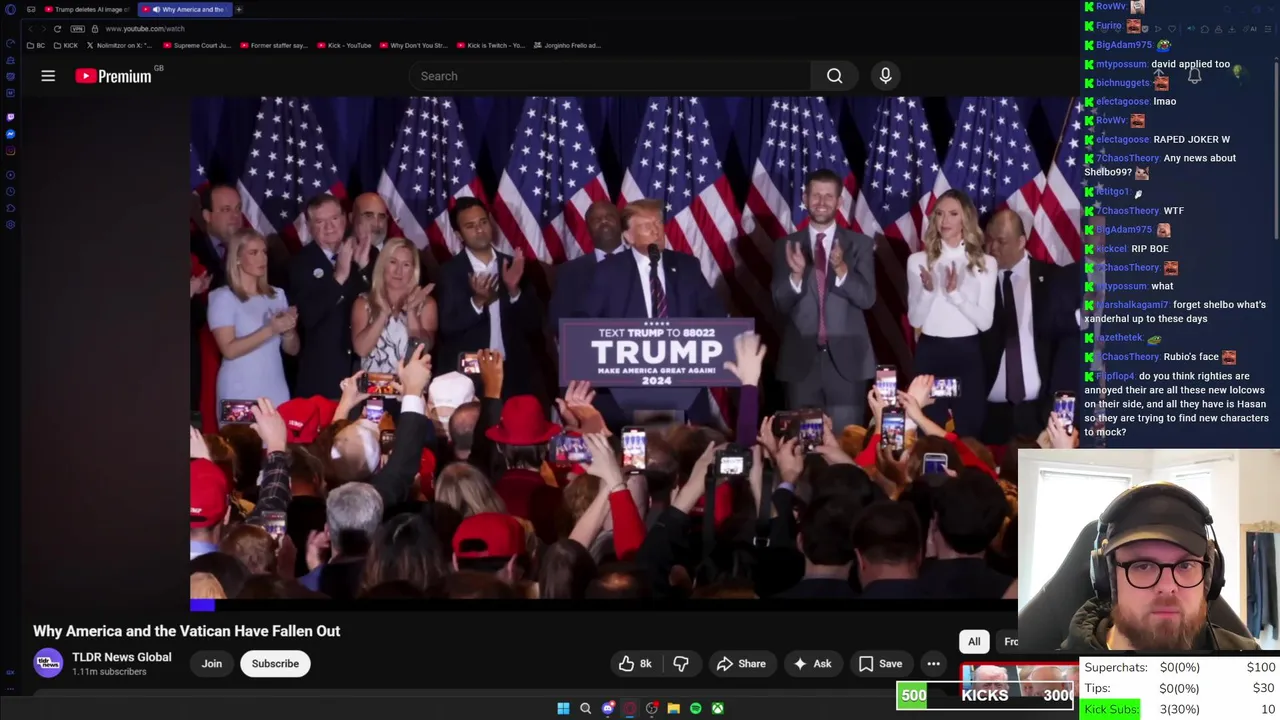The image size is (1280, 720).
Task: Open the Opera main menu logo
Action: [10, 9]
